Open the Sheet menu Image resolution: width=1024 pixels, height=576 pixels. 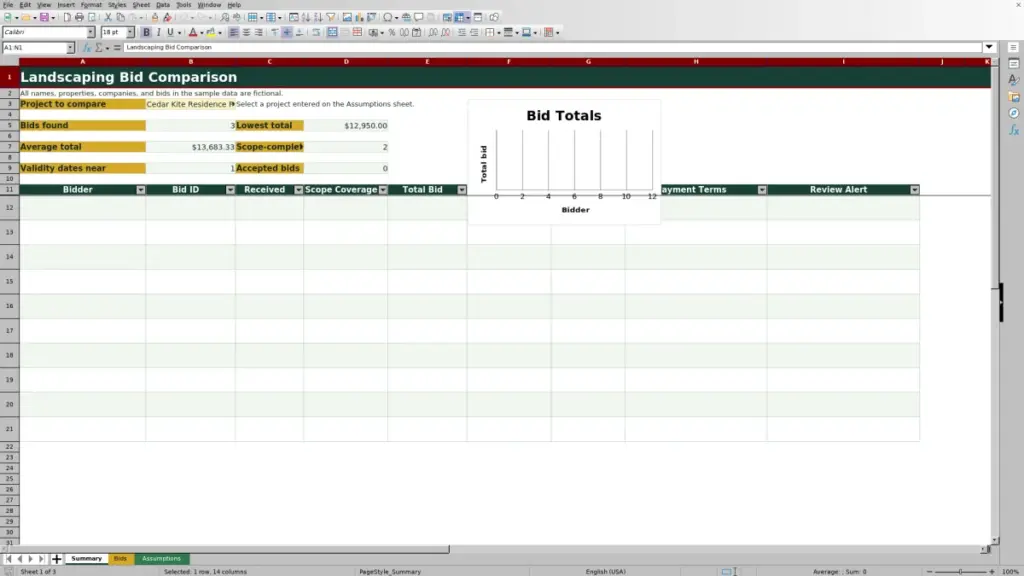(141, 5)
